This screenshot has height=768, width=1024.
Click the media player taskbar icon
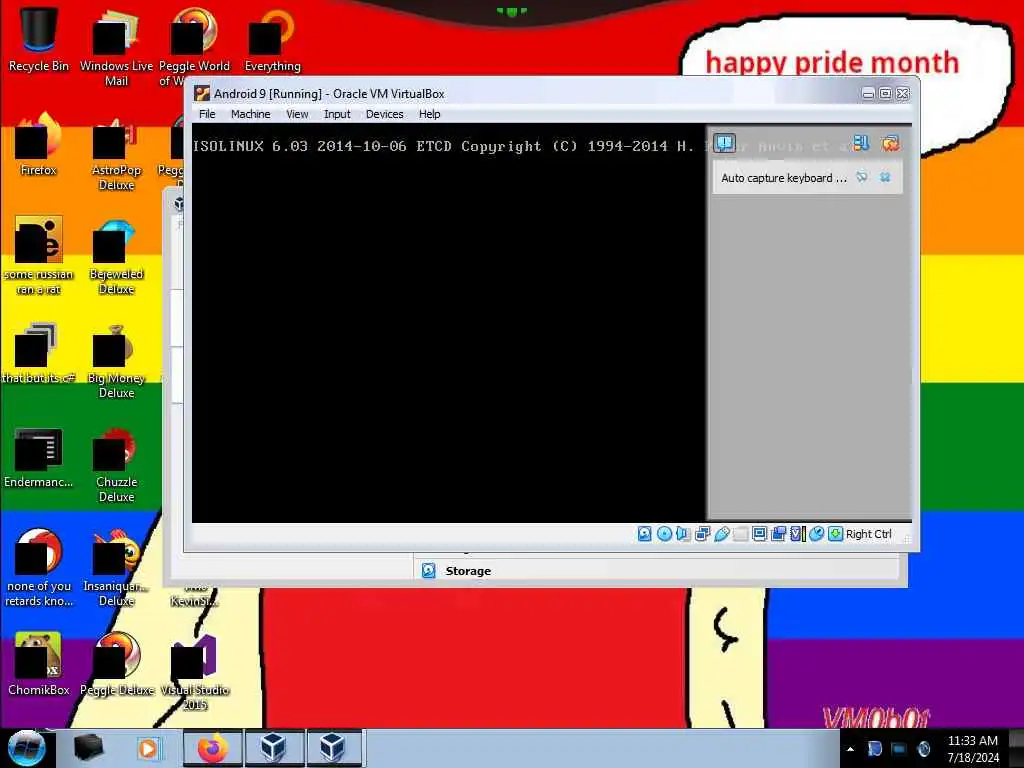click(148, 748)
